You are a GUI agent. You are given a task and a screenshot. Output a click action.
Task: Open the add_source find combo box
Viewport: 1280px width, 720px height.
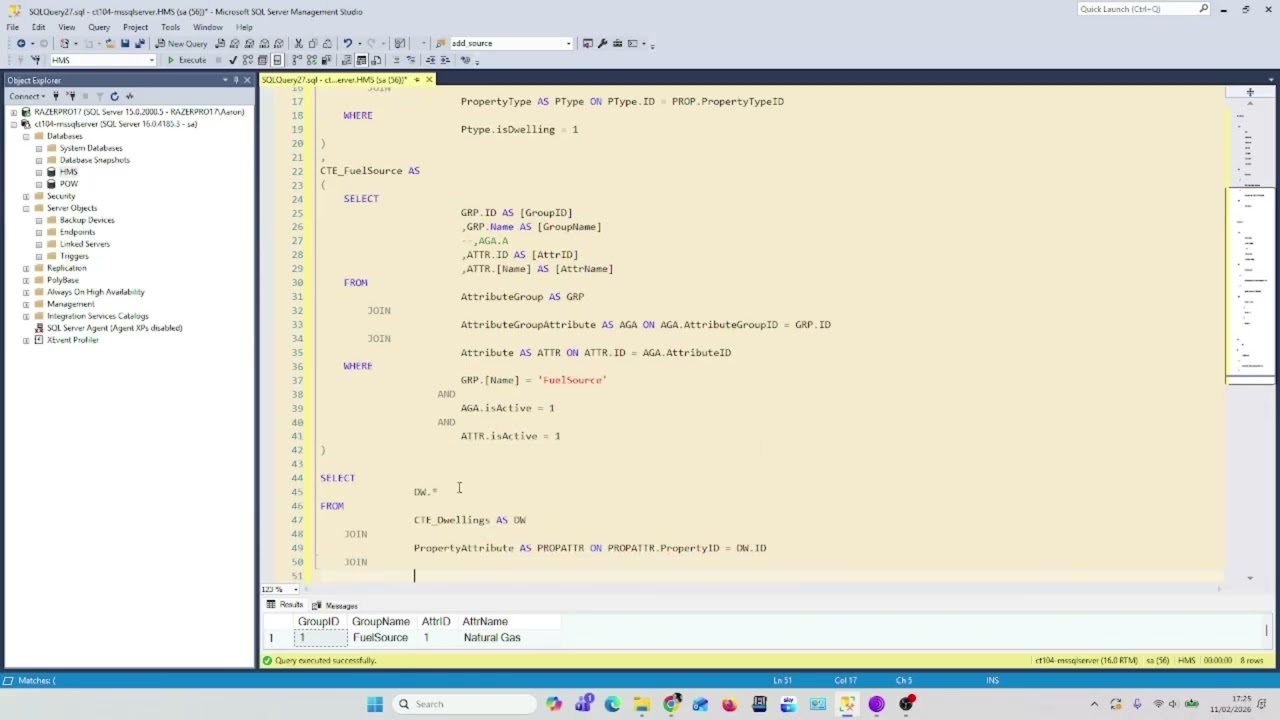point(569,44)
